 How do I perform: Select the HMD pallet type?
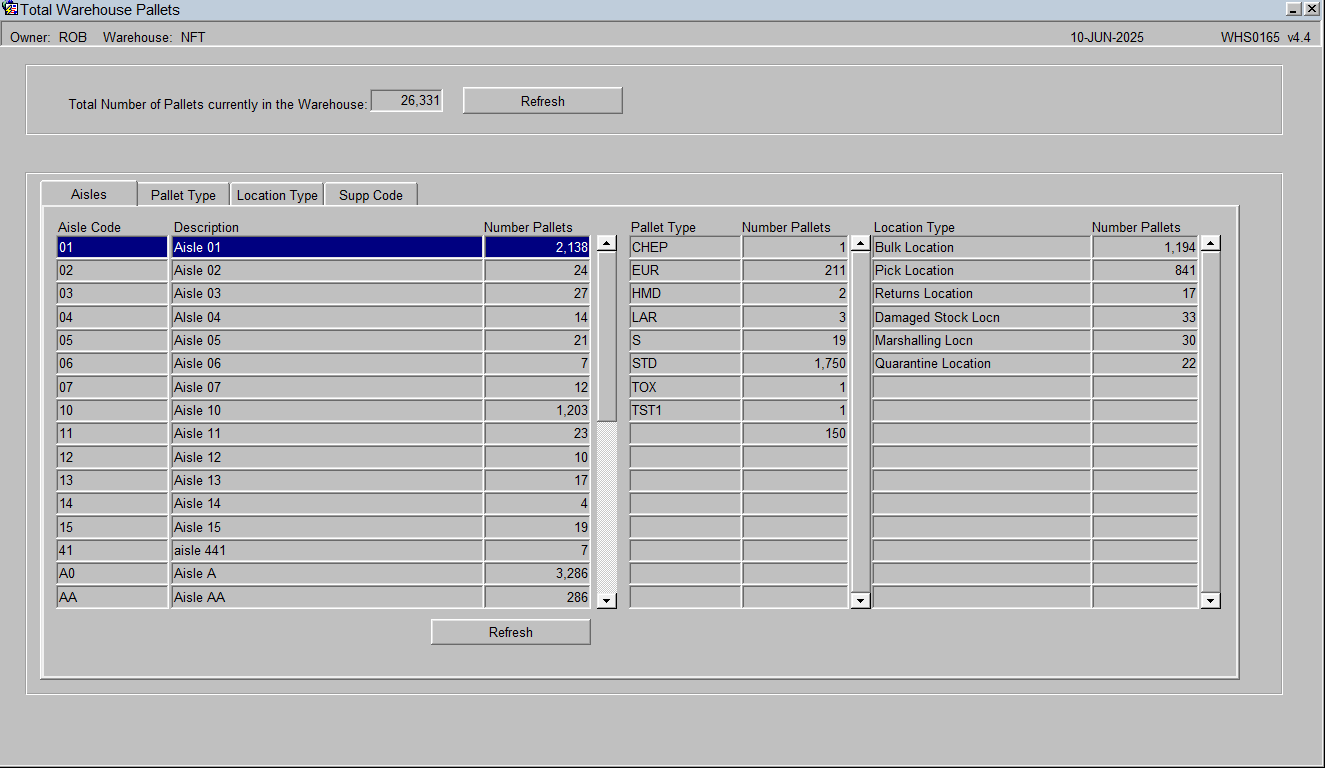(685, 293)
